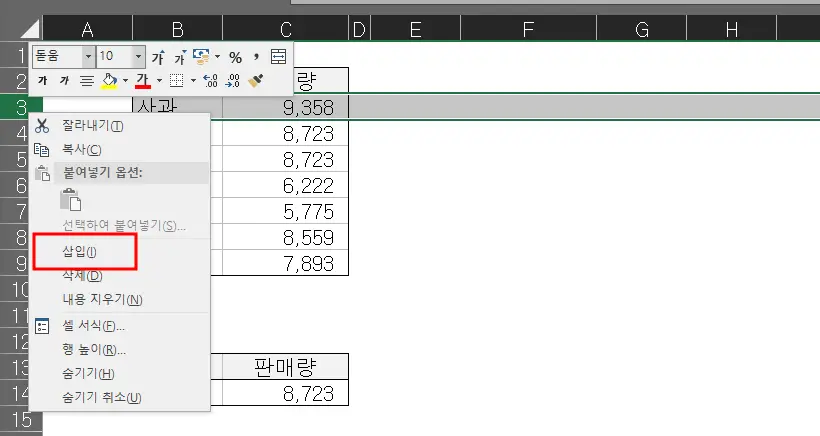The height and width of the screenshot is (436, 820).
Task: Click cell containing 6,222
Action: [x=286, y=185]
